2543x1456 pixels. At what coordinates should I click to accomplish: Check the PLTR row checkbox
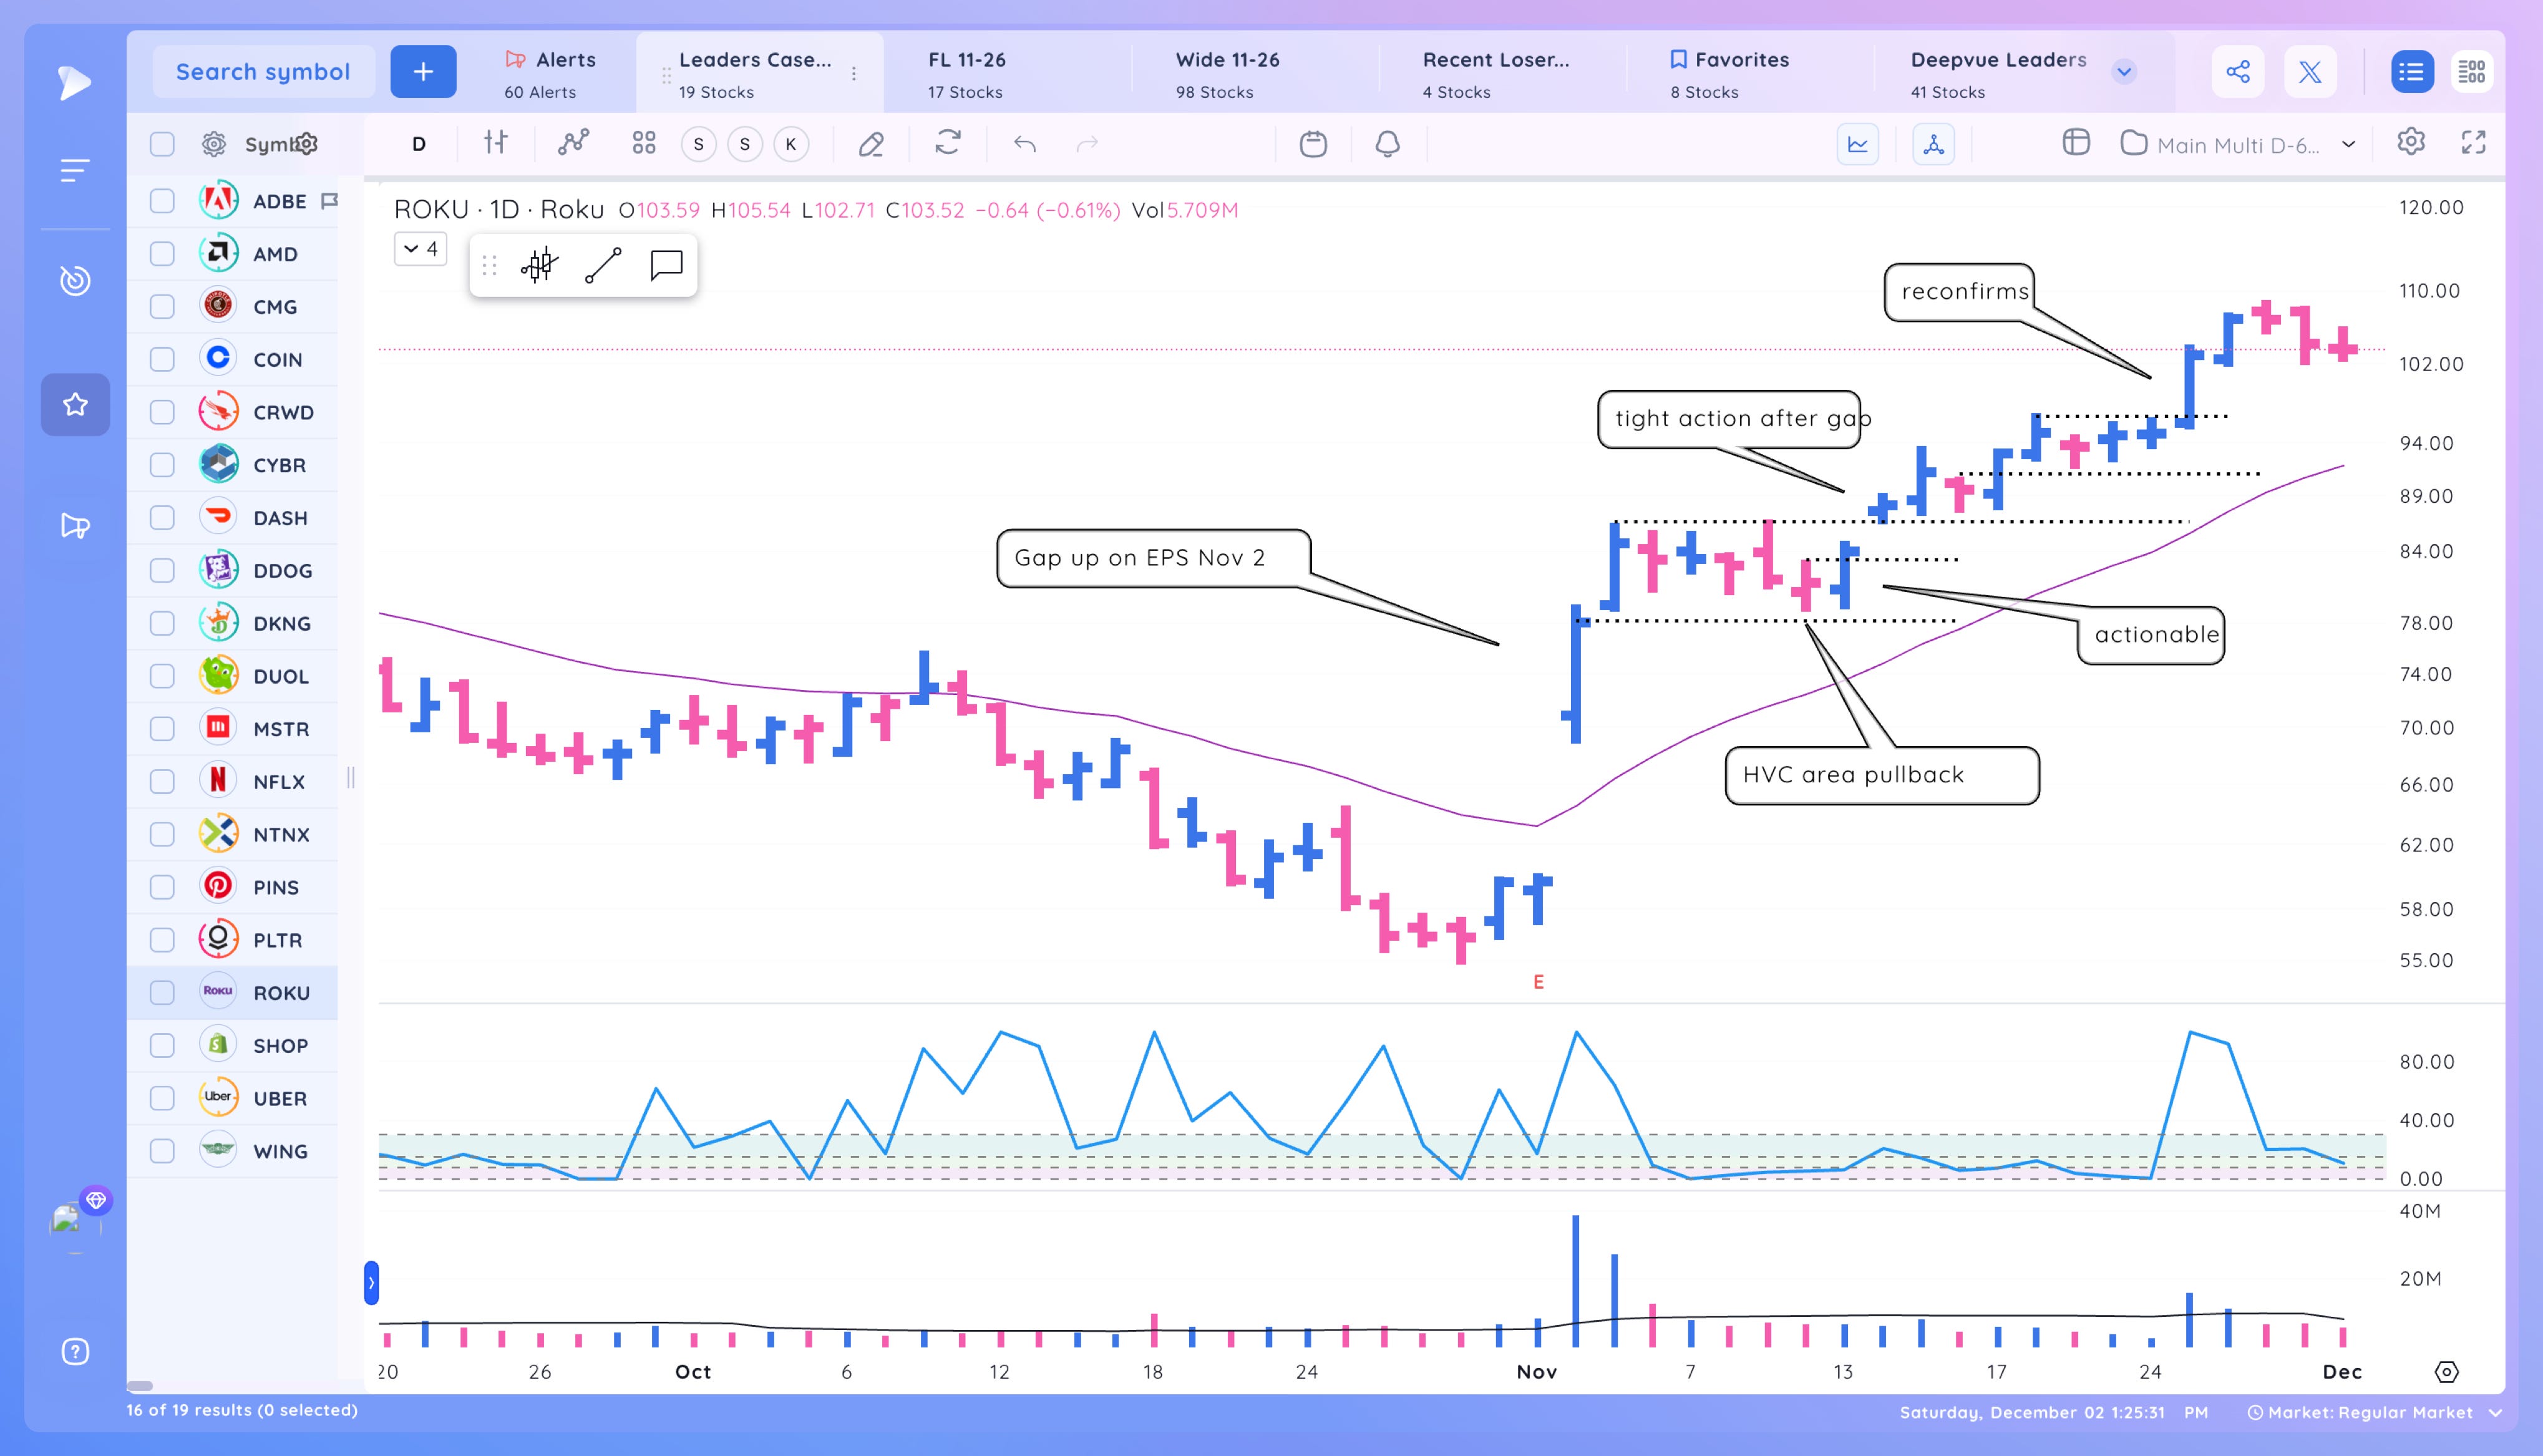(162, 940)
